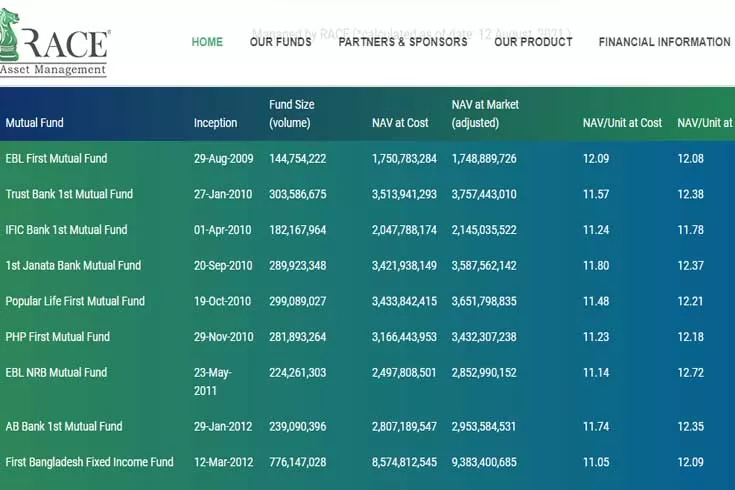Click fund size value 239,090,396
735x490 pixels.
[298, 426]
